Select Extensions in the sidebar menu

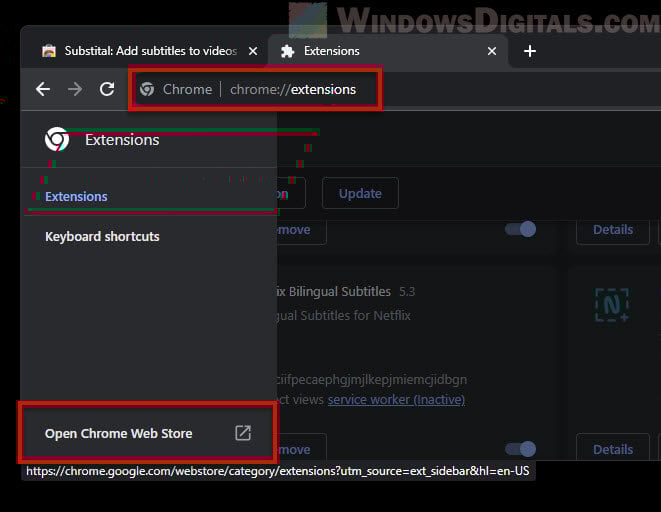click(x=76, y=196)
